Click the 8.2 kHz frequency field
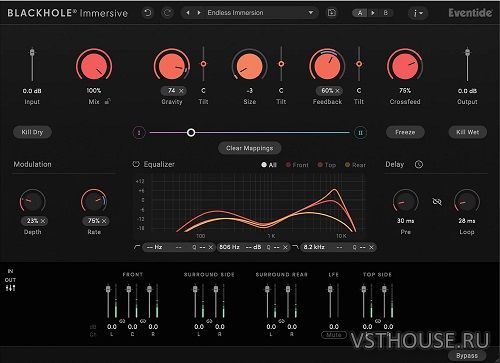The height and width of the screenshot is (363, 500). tap(314, 247)
